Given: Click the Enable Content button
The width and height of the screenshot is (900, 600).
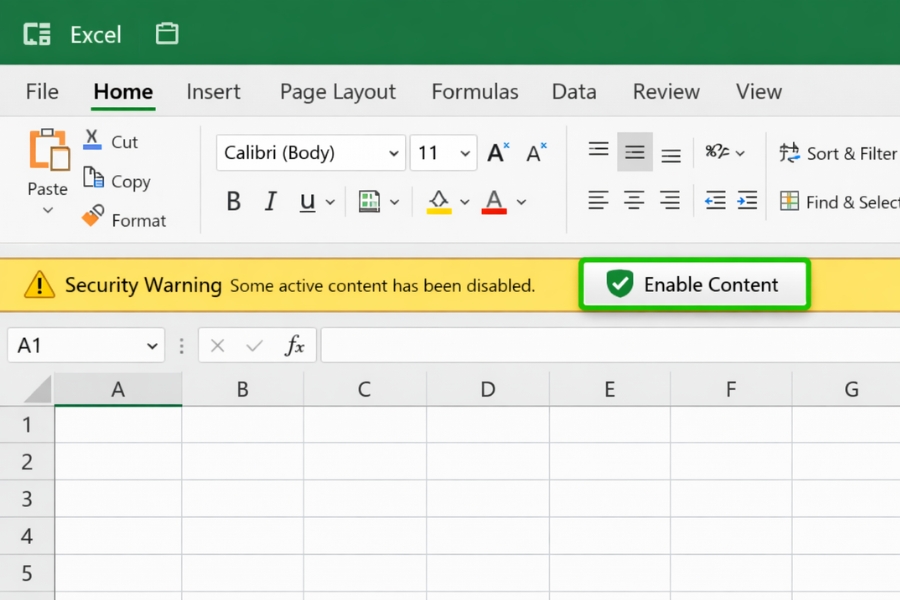Looking at the screenshot, I should click(x=694, y=285).
